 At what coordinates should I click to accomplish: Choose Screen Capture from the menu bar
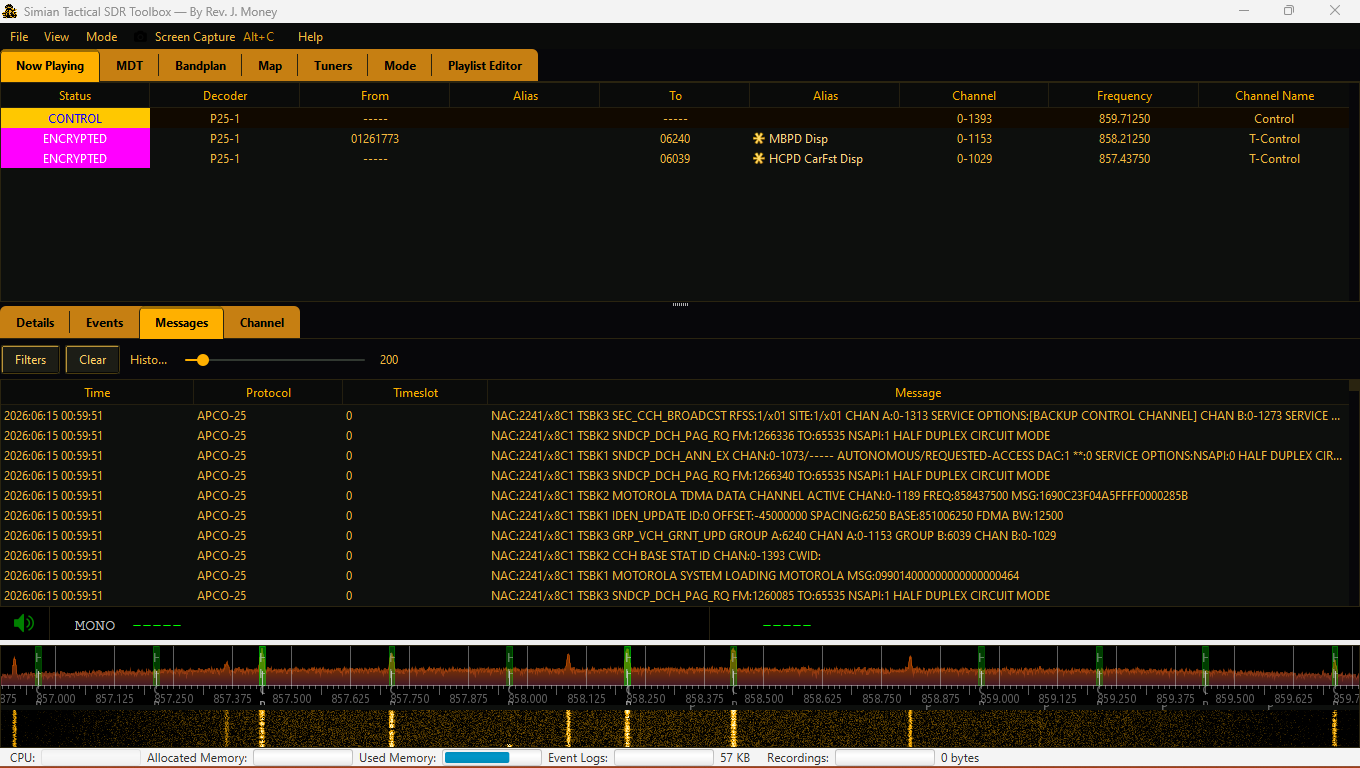pyautogui.click(x=195, y=37)
